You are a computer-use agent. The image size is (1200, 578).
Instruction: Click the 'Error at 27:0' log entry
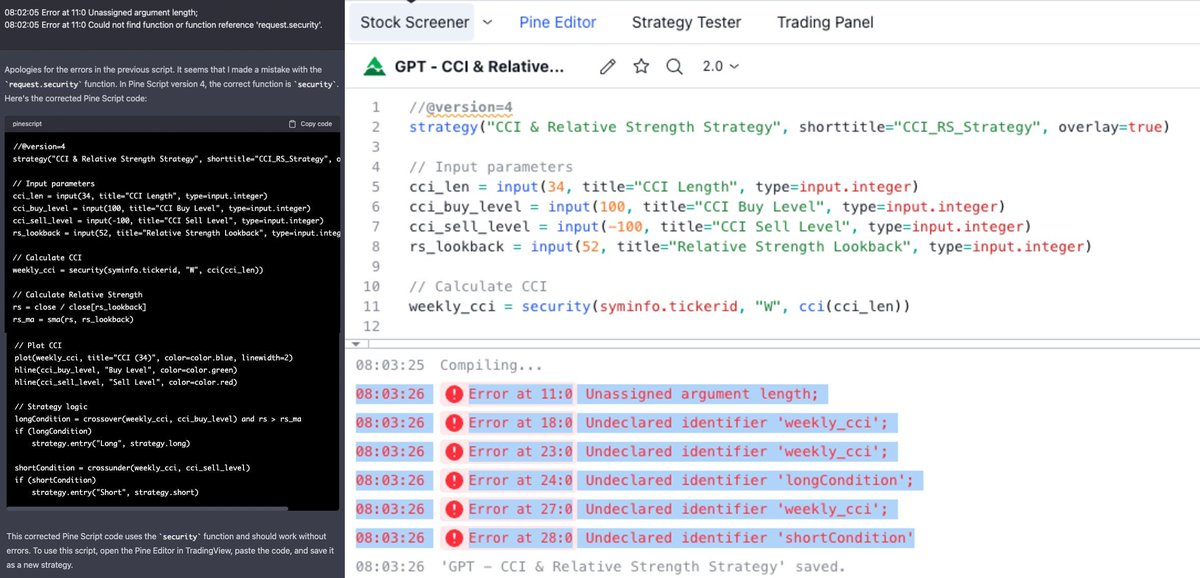[520, 509]
